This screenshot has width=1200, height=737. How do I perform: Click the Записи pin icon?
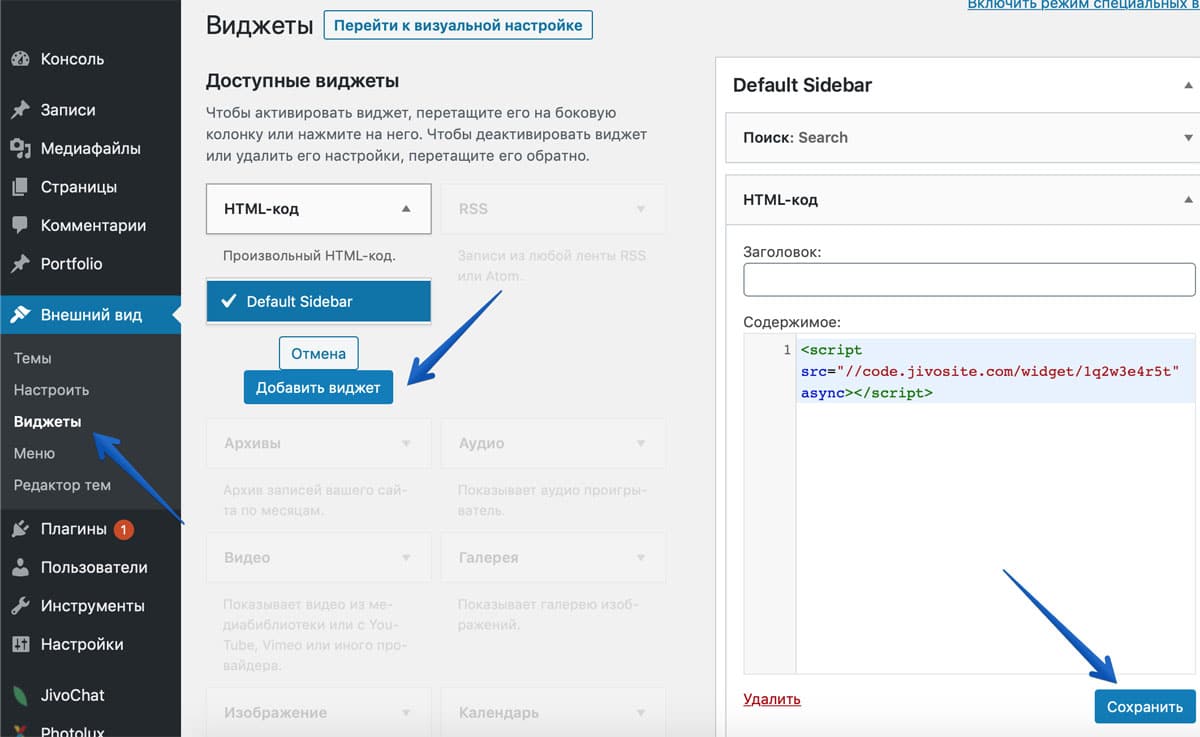(20, 110)
